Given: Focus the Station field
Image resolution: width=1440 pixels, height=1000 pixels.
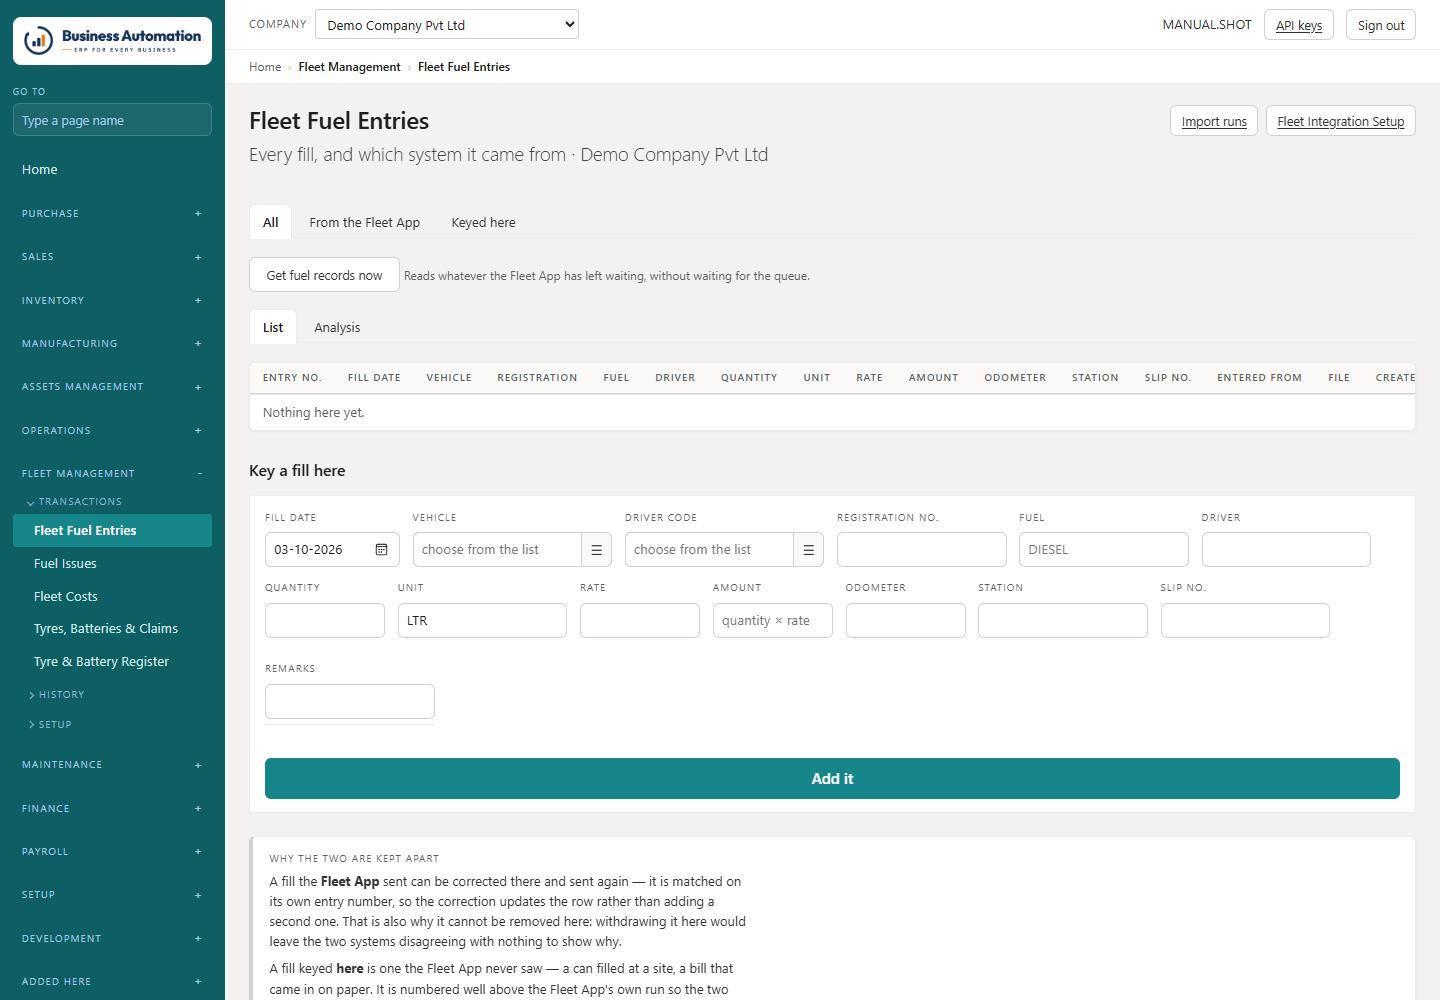Looking at the screenshot, I should (x=1063, y=621).
